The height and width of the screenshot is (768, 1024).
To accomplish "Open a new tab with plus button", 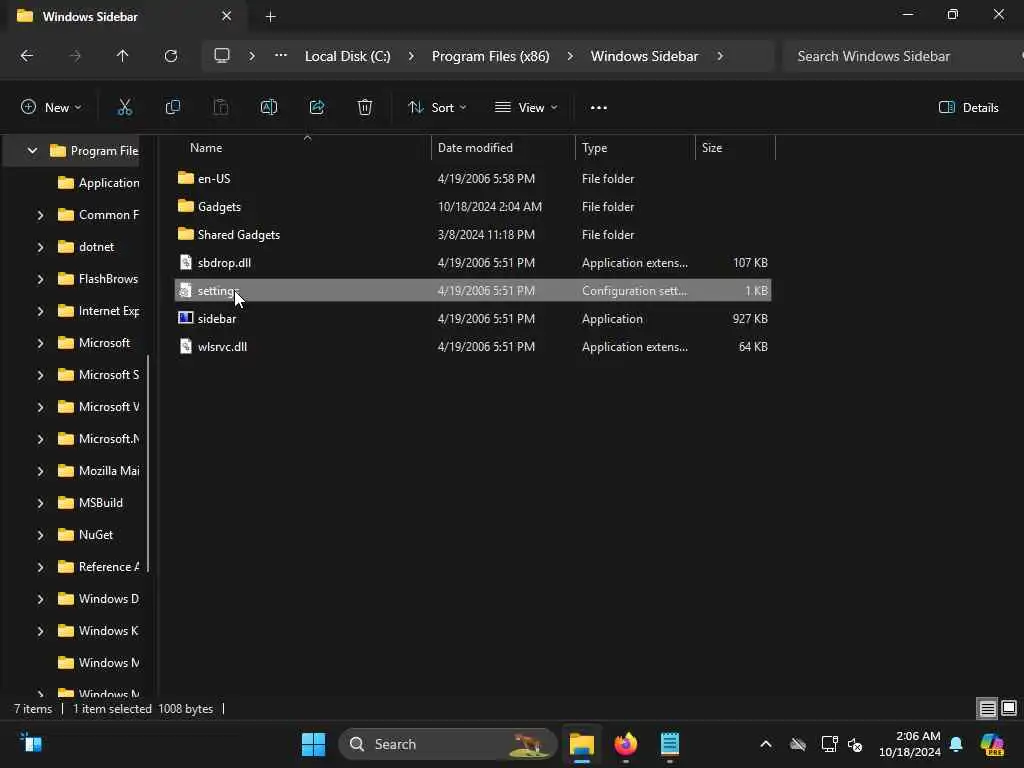I will click(270, 17).
